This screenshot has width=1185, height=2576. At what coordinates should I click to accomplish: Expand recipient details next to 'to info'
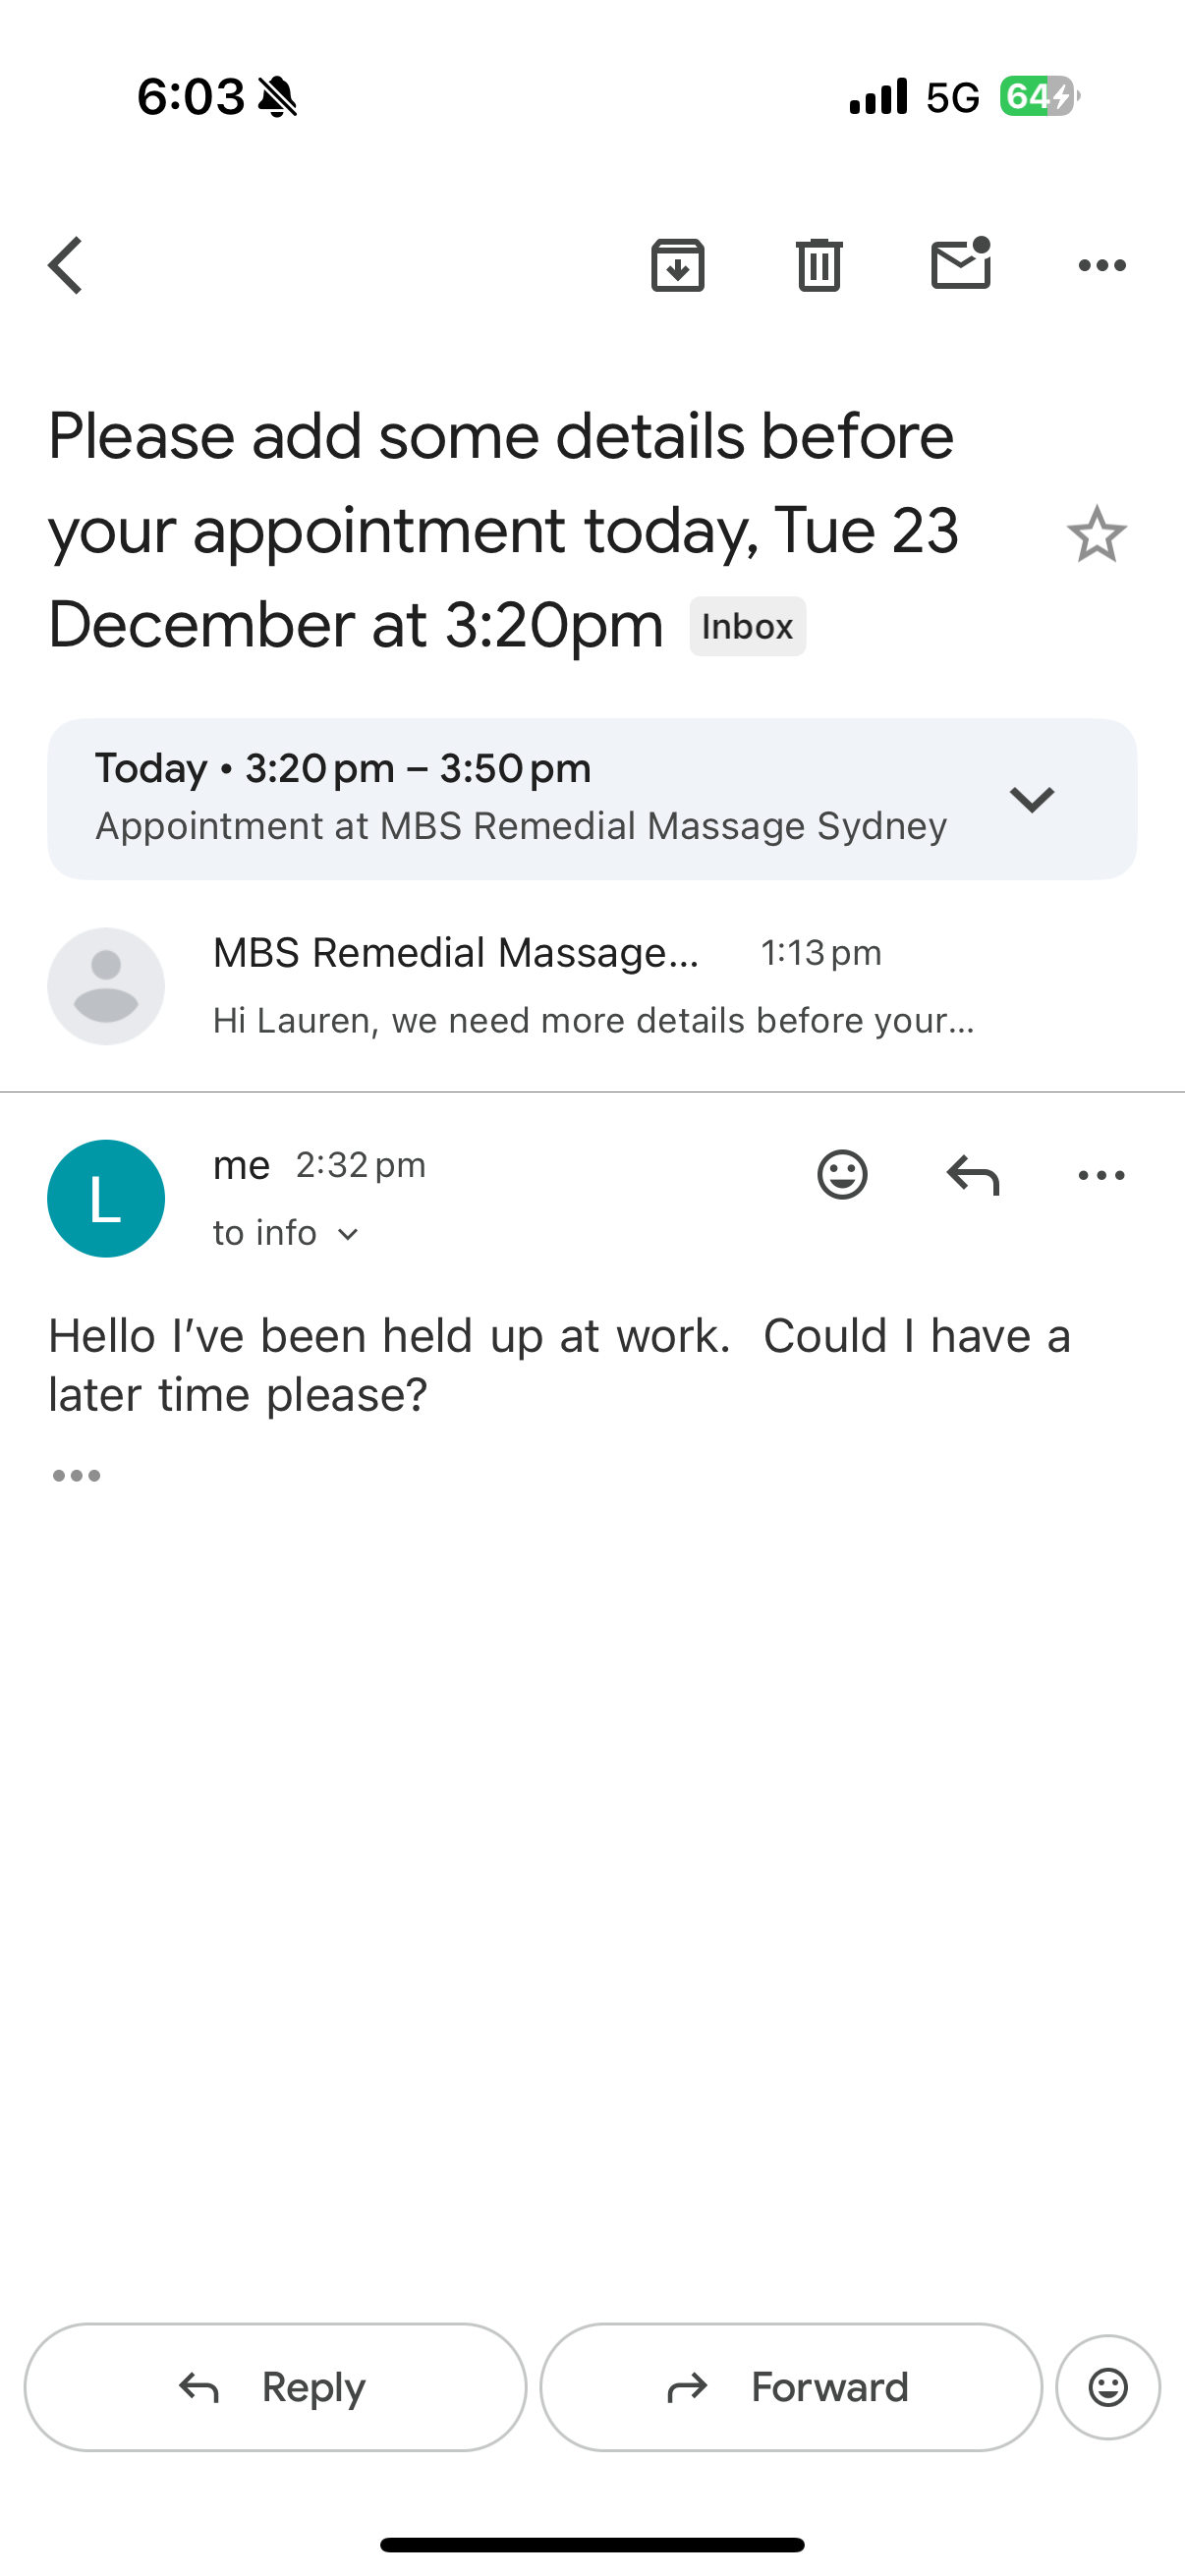pyautogui.click(x=348, y=1234)
